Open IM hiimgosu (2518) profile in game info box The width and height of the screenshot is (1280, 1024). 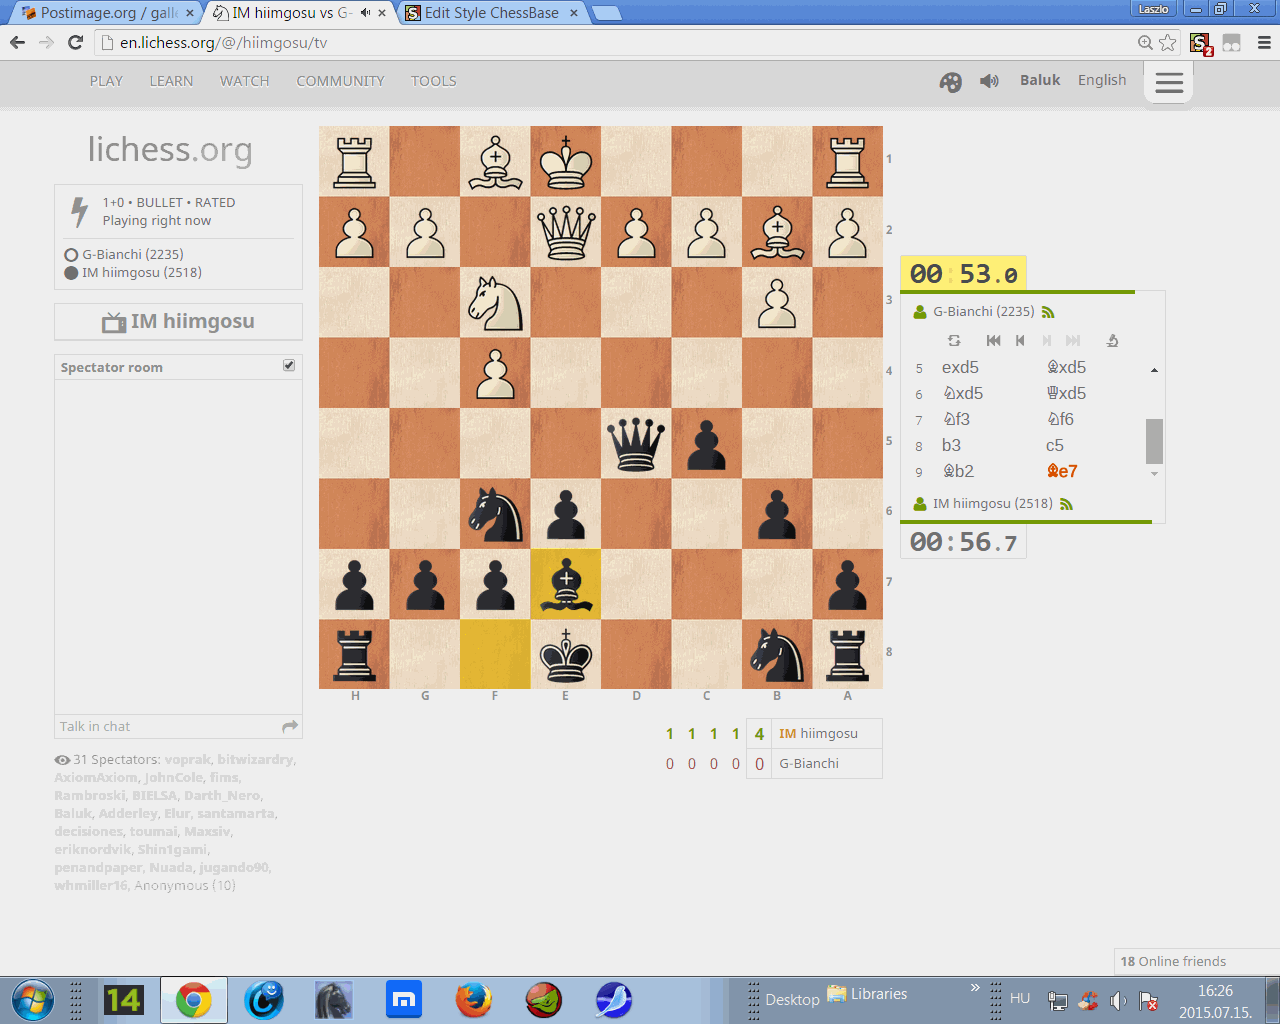(x=142, y=272)
